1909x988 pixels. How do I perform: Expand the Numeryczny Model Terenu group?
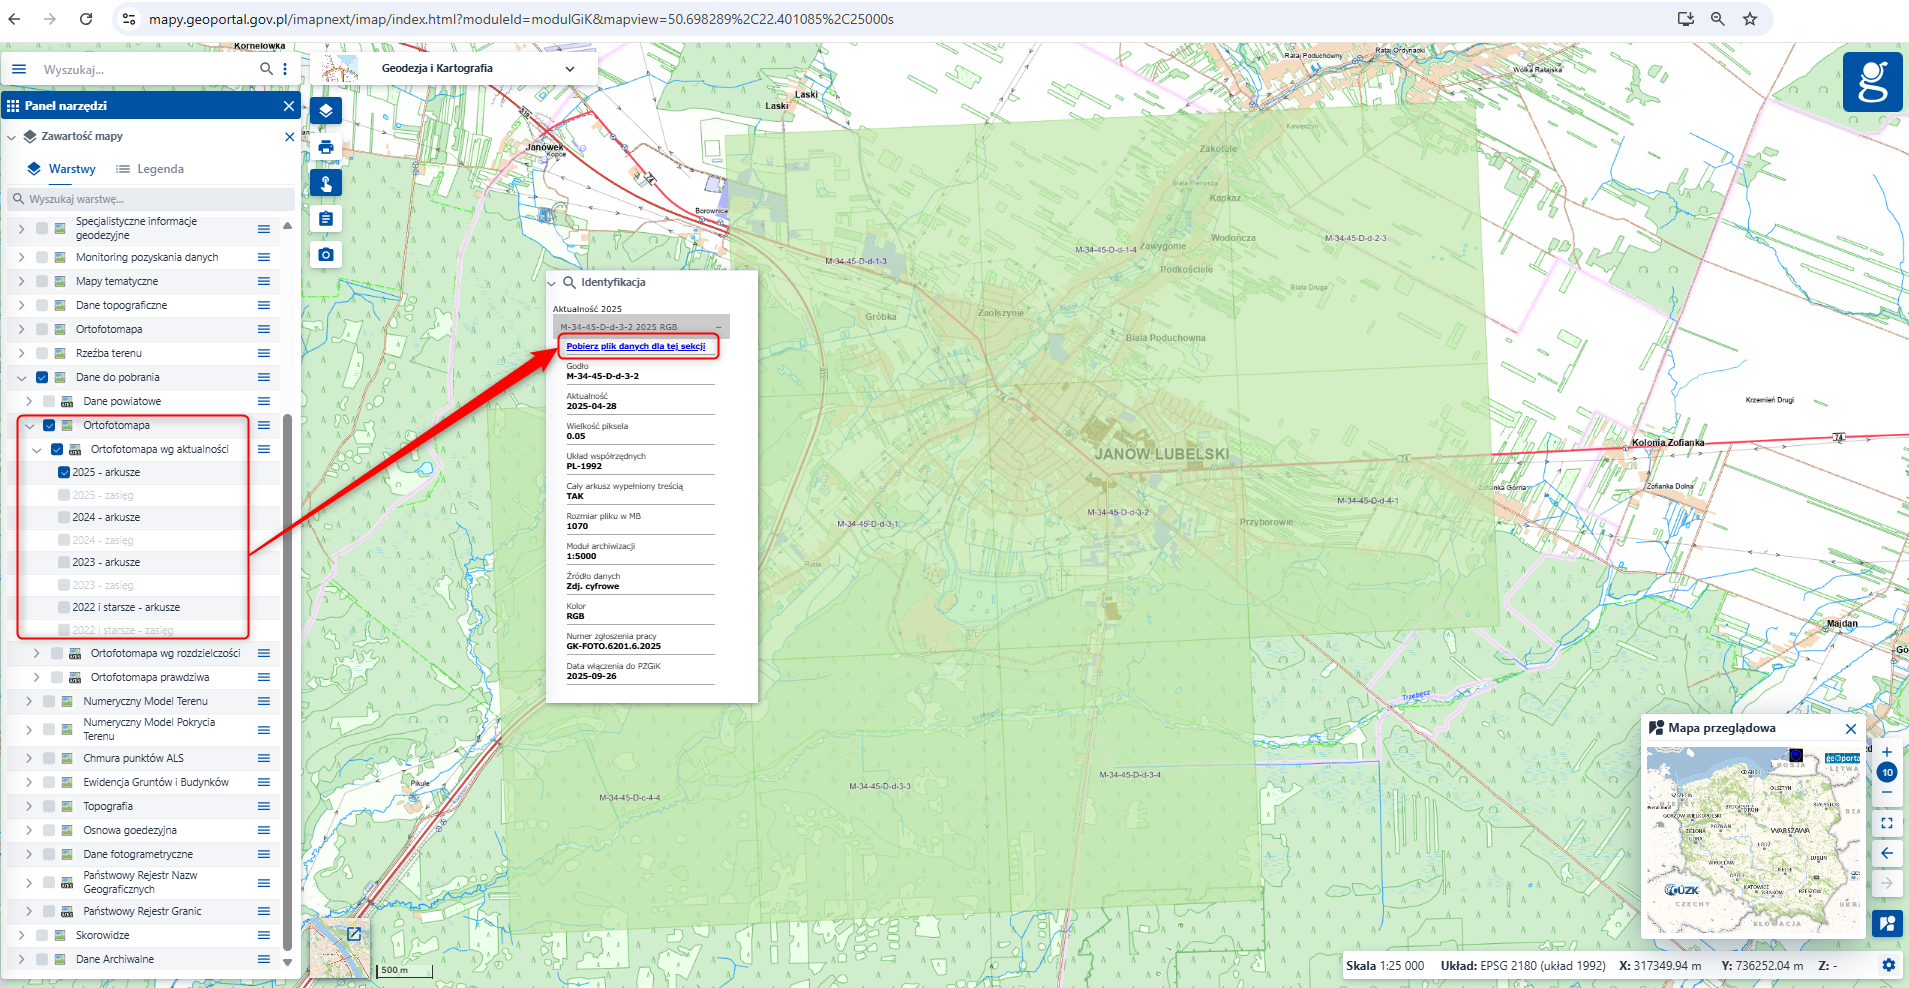[29, 701]
